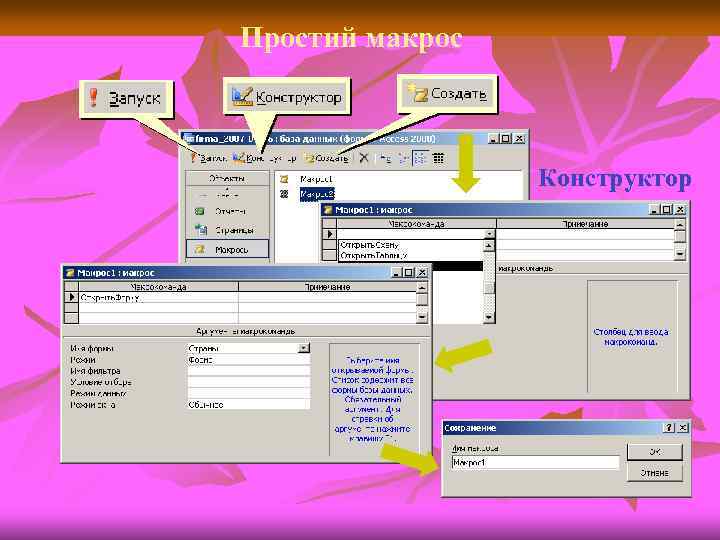Click the large Создать callout button
720x540 pixels.
447,94
